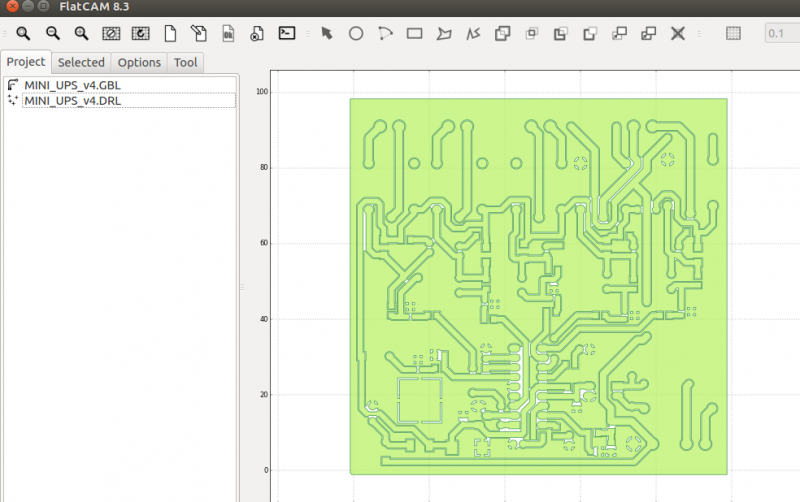
Task: Open the command line shell
Action: 286,33
